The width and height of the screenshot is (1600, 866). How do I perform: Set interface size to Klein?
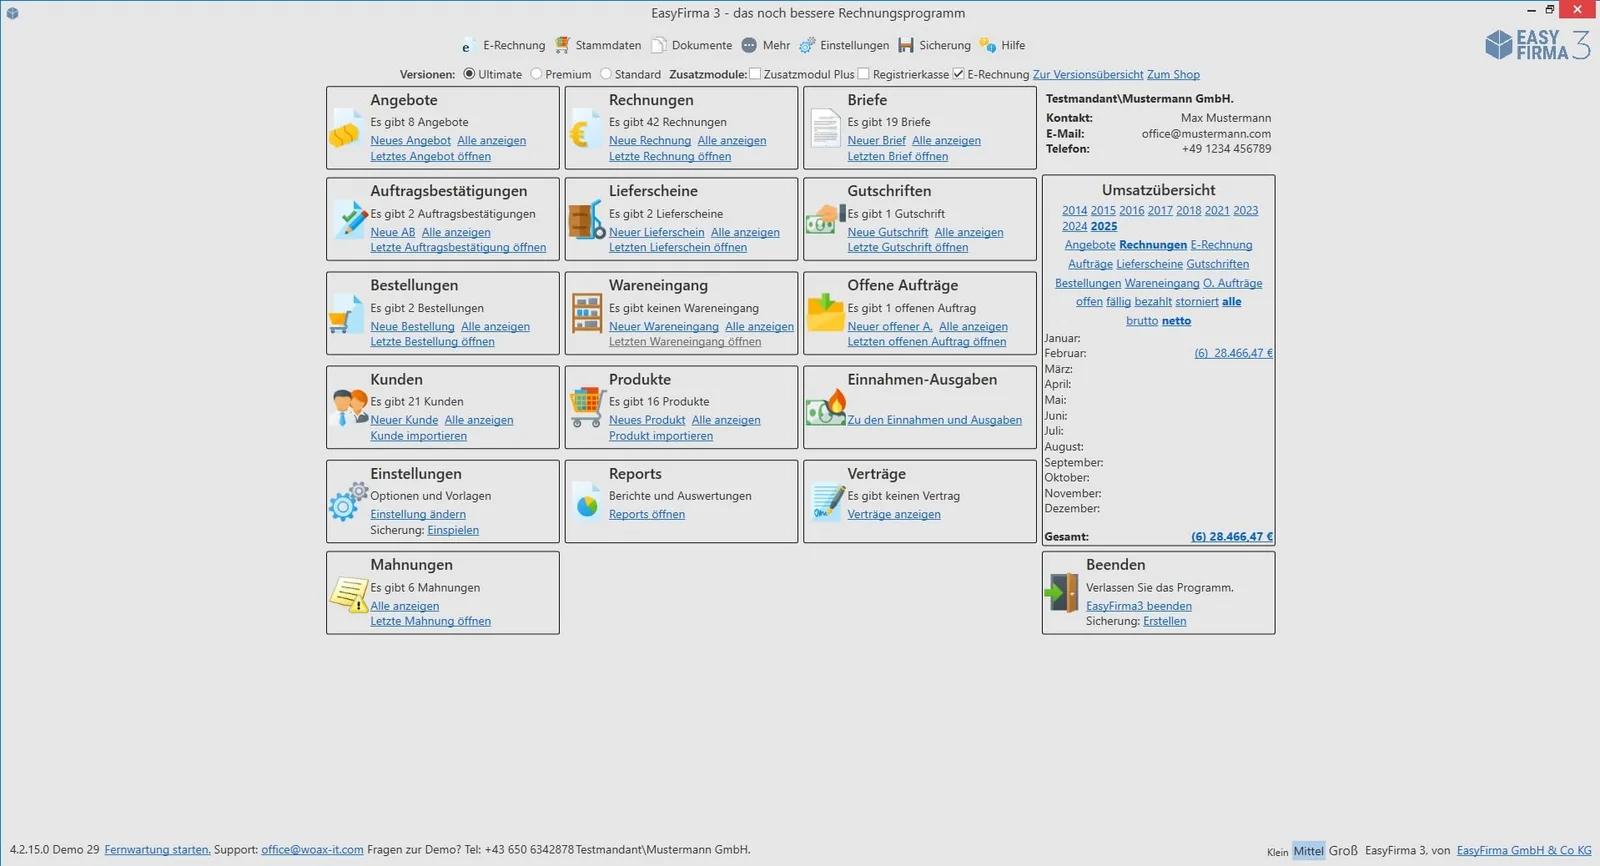[x=1278, y=852]
